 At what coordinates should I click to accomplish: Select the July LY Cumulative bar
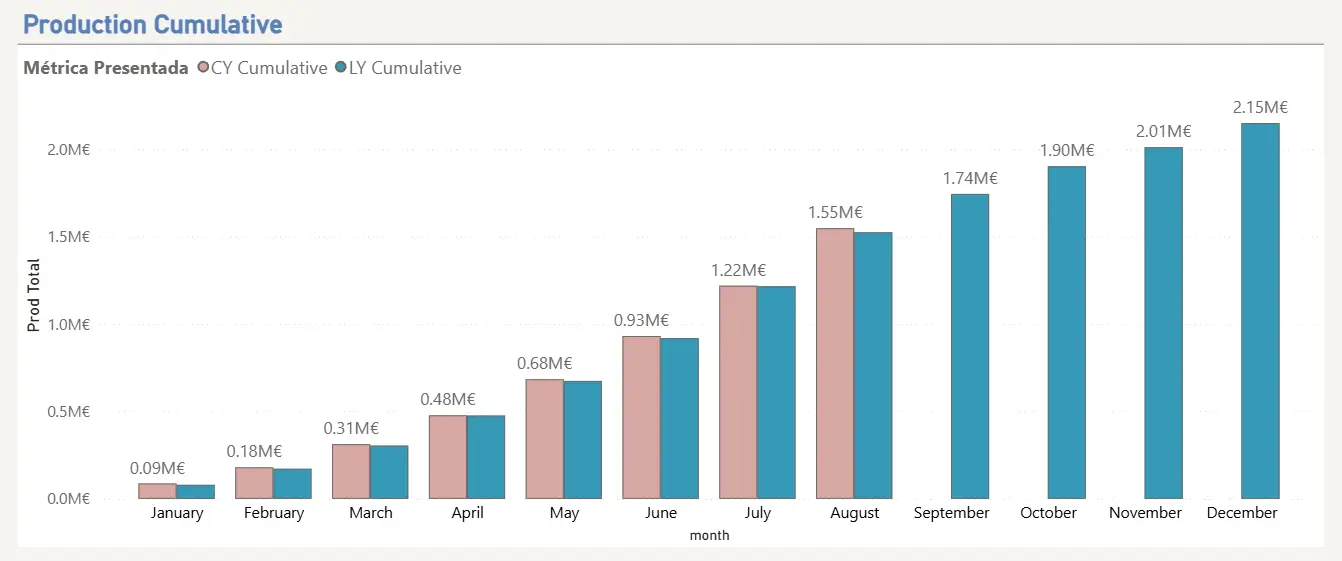(x=776, y=392)
